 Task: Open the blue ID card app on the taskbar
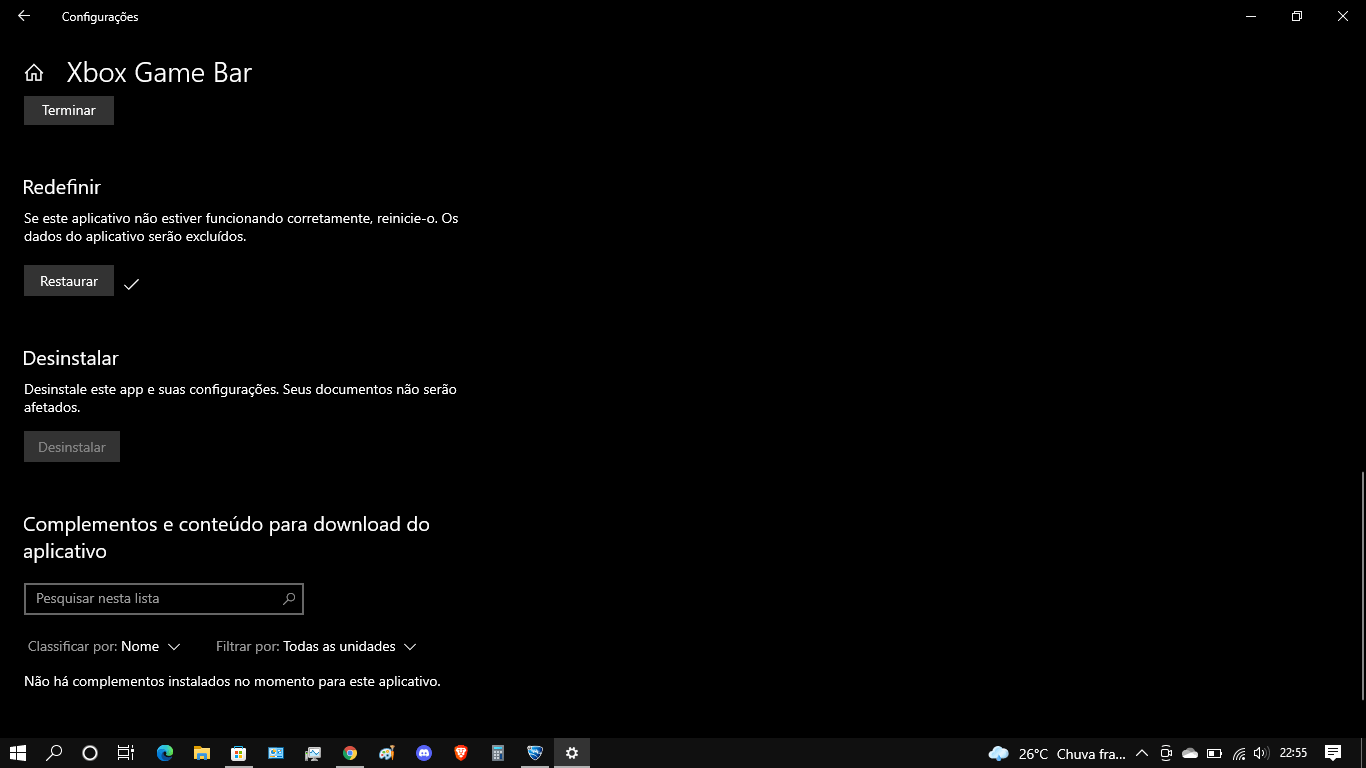(x=276, y=753)
